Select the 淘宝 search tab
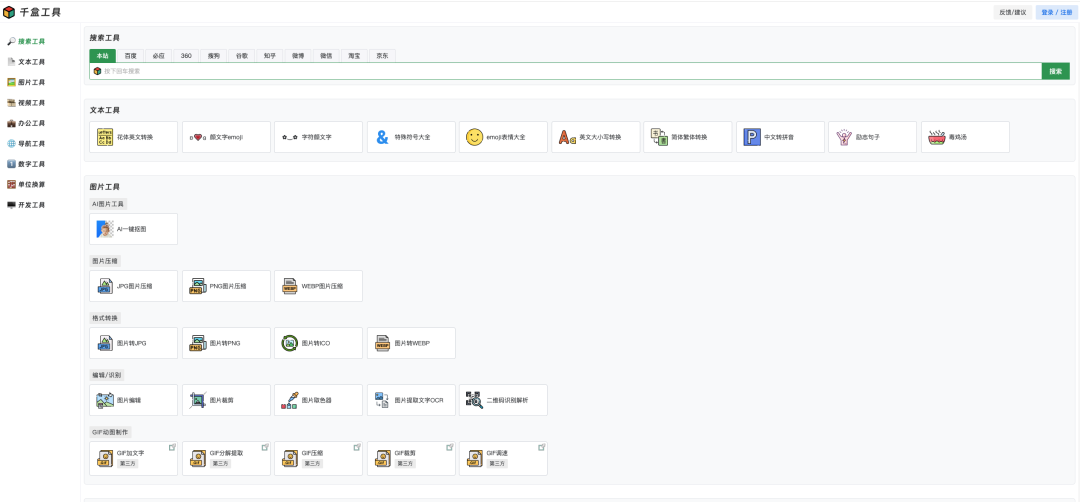The image size is (1080, 502). (354, 56)
